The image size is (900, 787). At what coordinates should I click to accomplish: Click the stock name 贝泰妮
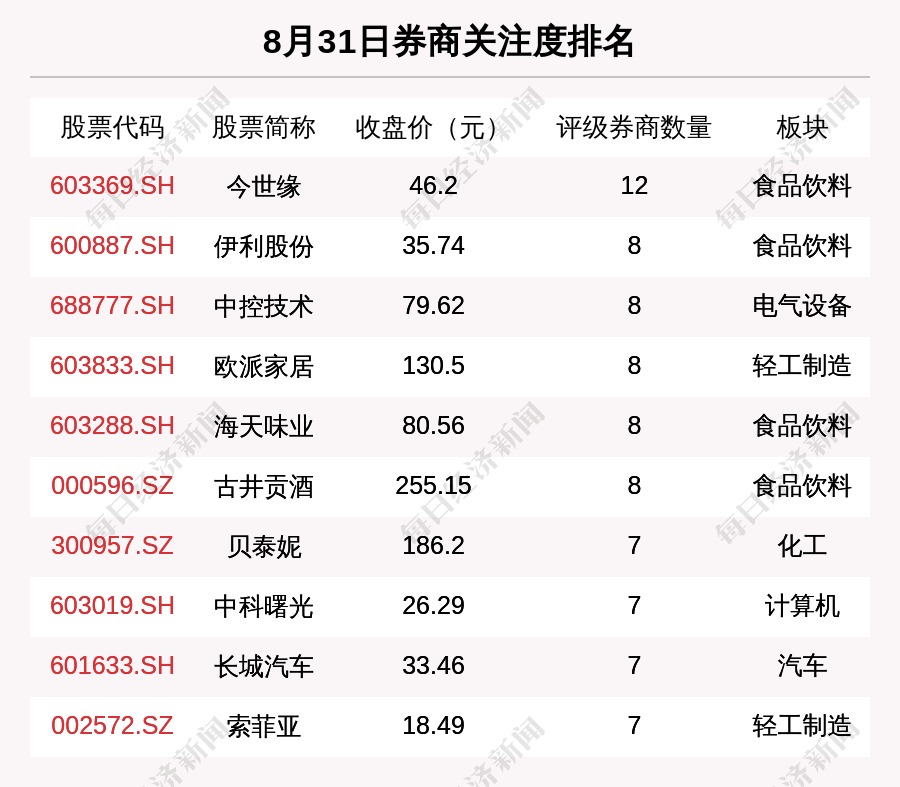(263, 546)
